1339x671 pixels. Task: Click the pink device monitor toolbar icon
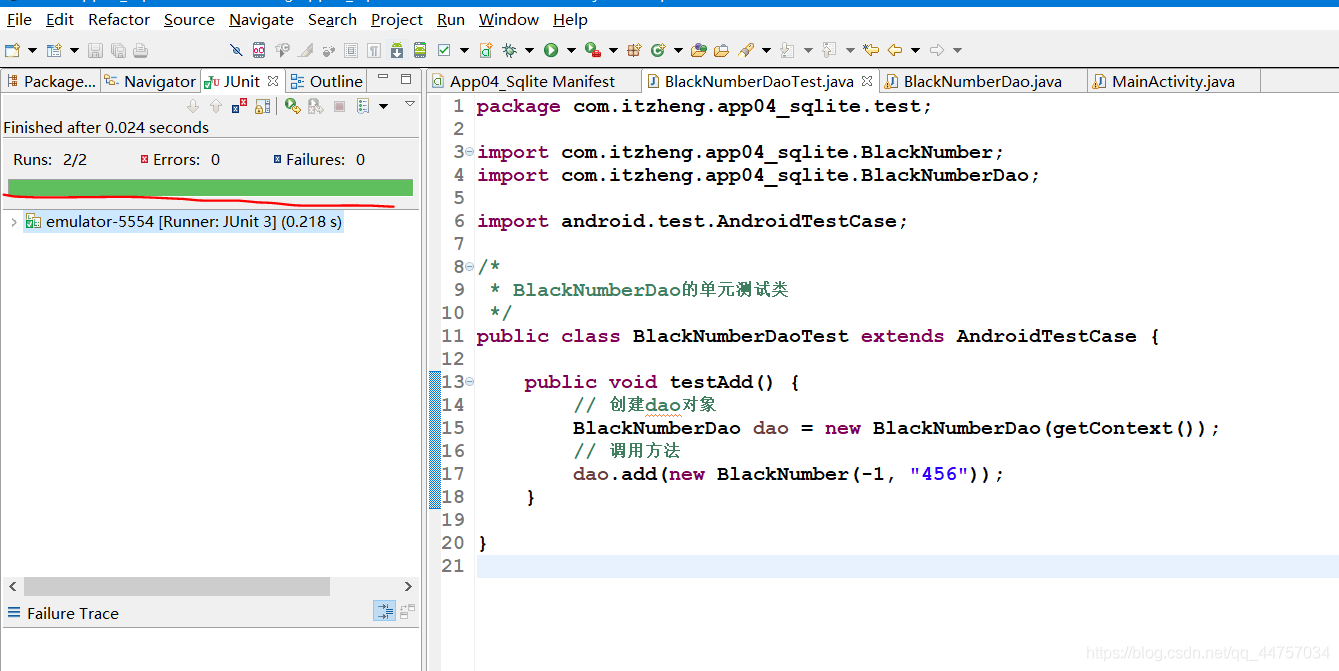tap(258, 50)
